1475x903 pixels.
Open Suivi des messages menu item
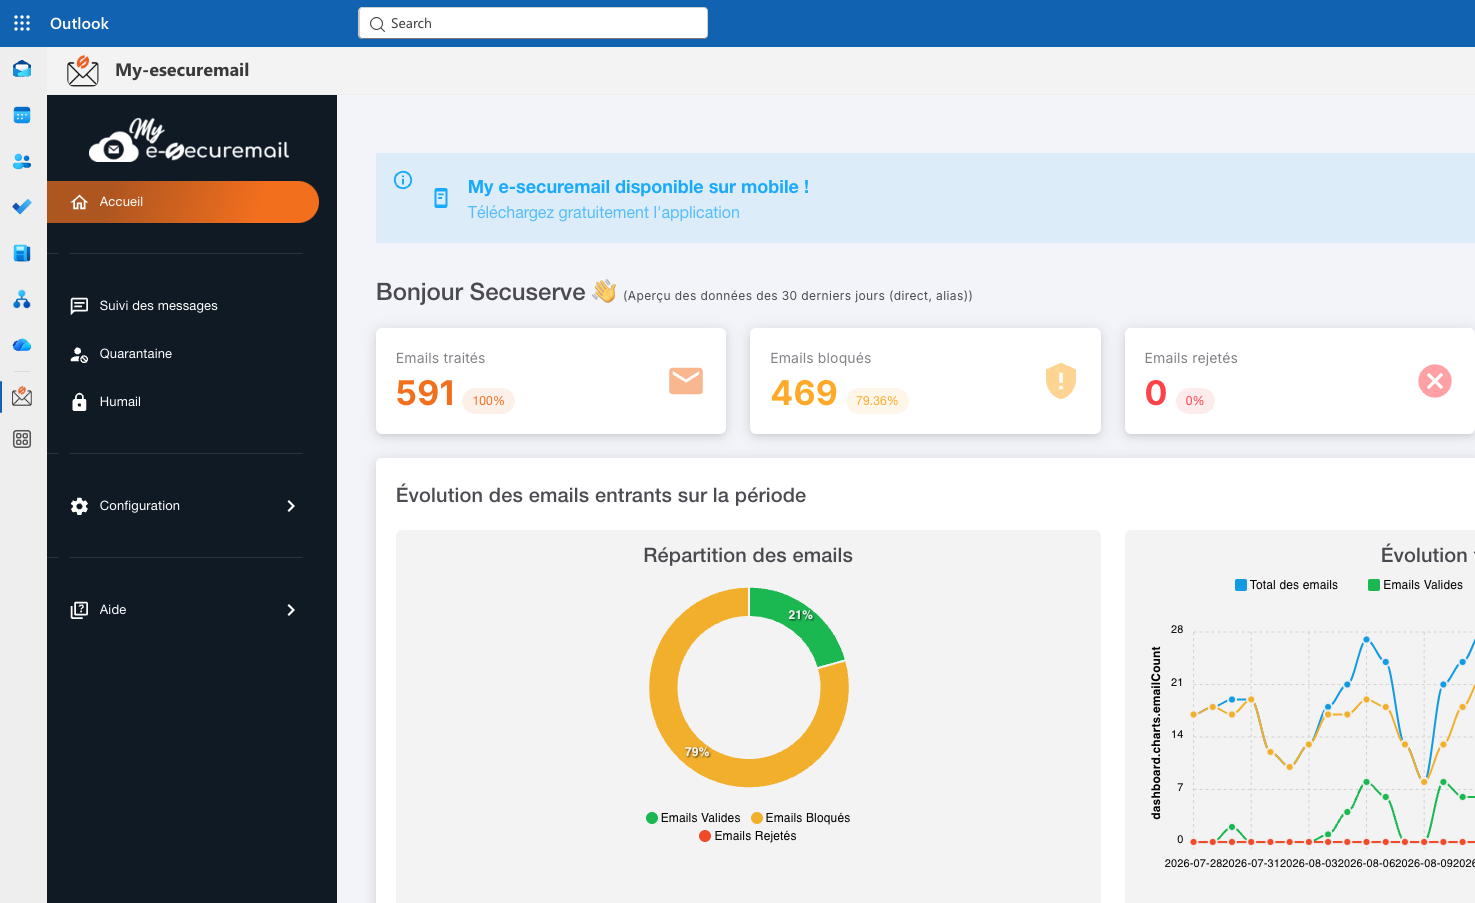click(183, 306)
